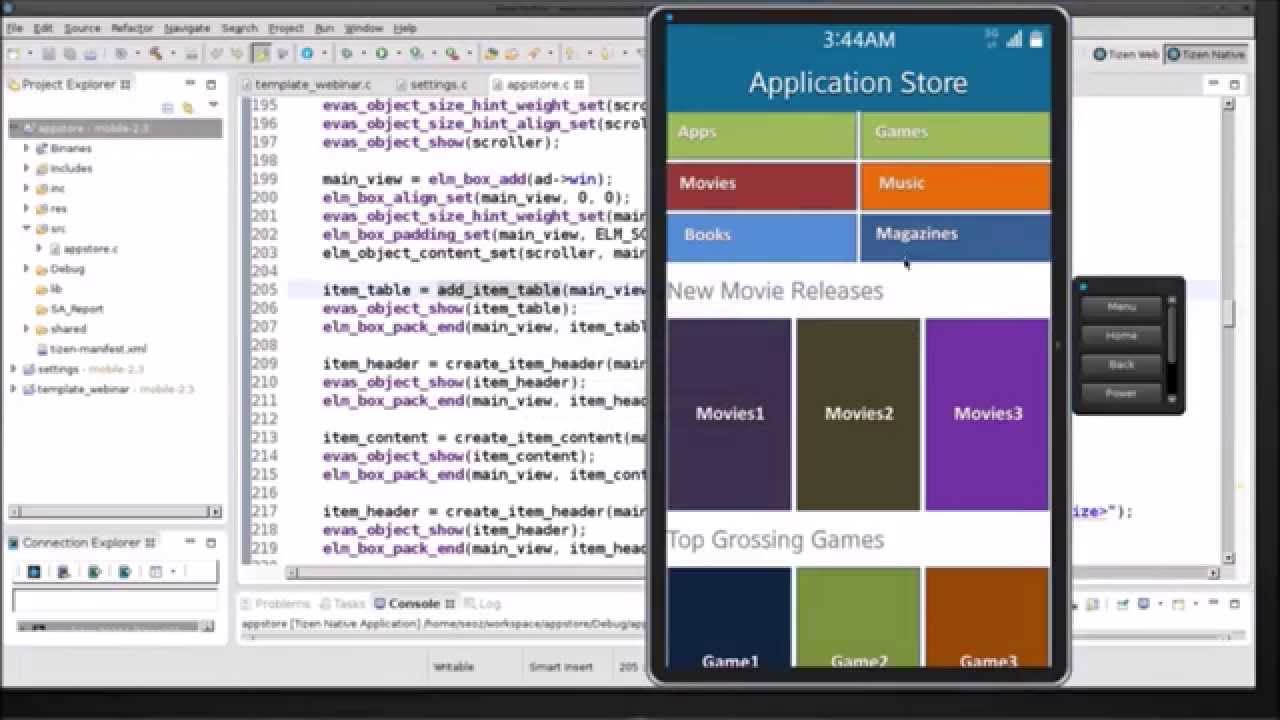Expand the template_webinar project

click(14, 389)
